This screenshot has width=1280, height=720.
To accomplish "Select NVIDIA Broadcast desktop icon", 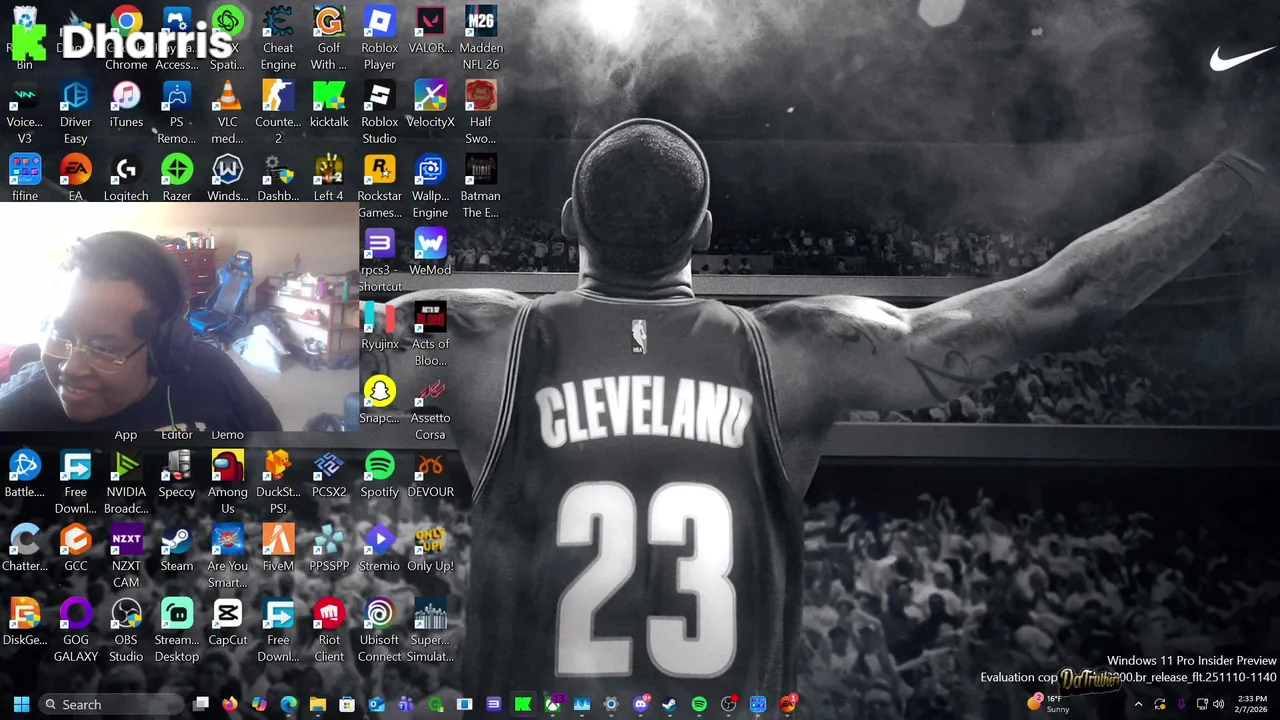I will [126, 482].
